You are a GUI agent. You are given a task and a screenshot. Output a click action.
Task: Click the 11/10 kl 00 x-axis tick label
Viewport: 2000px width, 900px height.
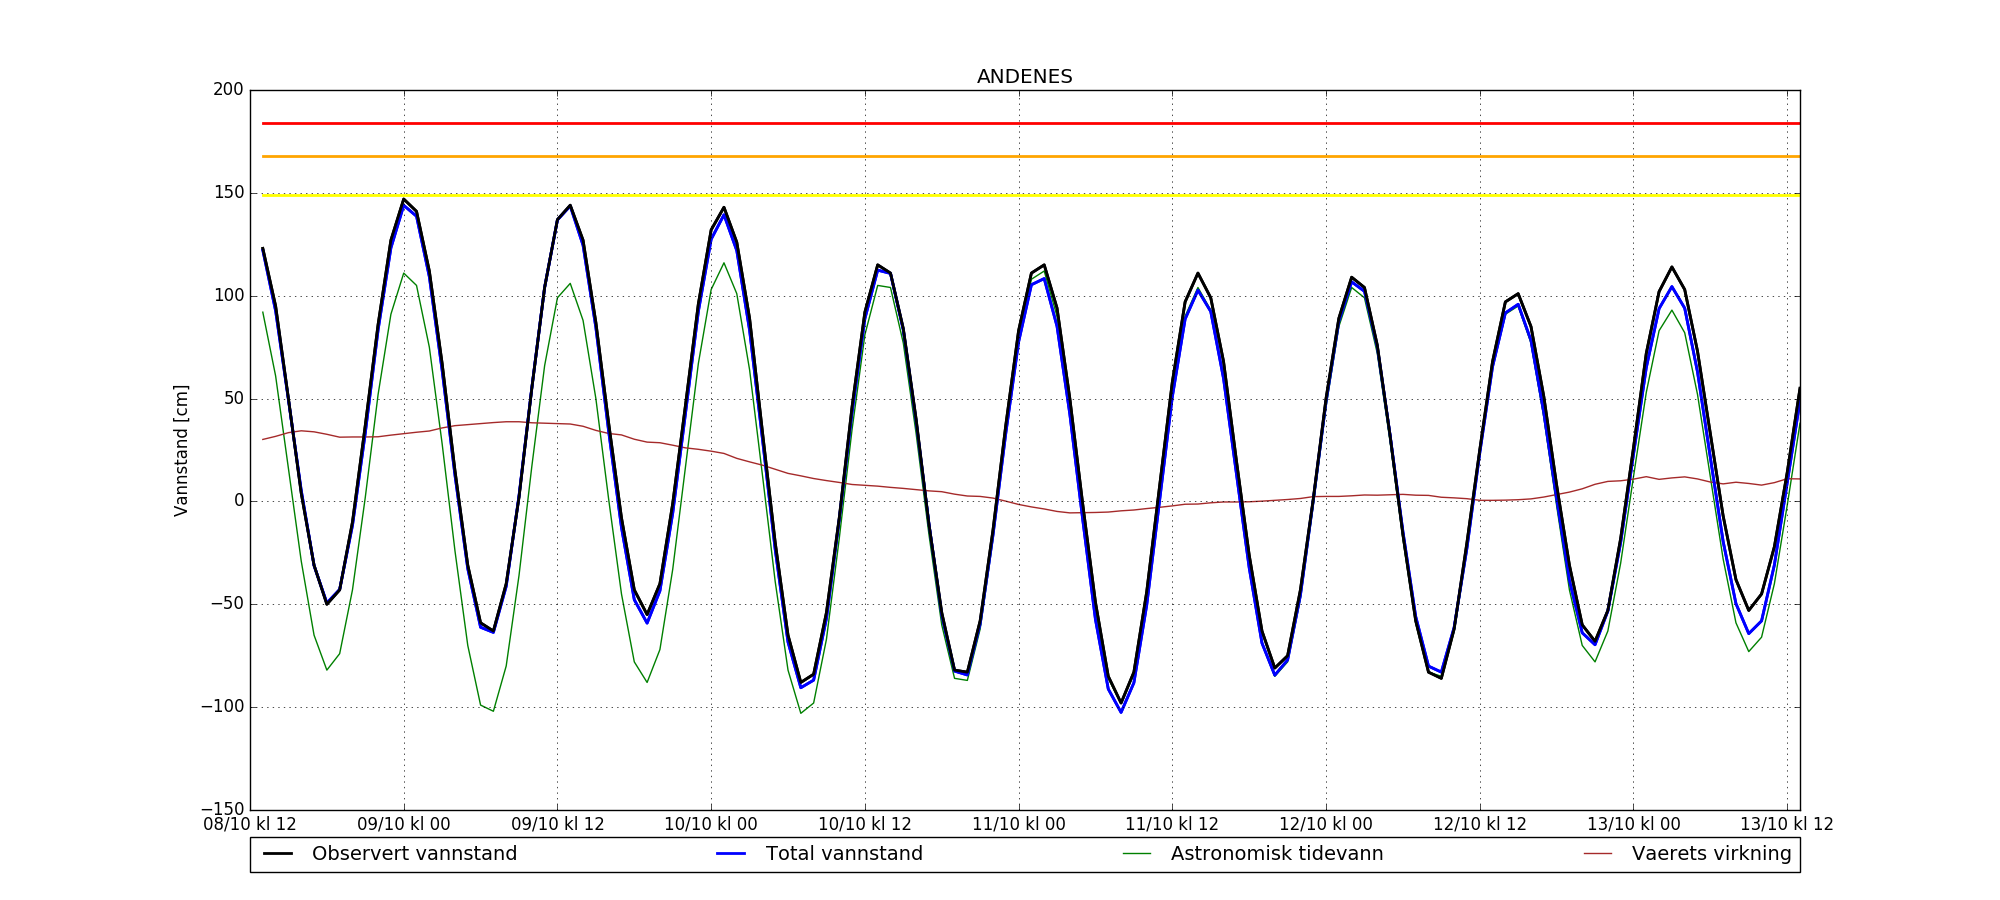pyautogui.click(x=1019, y=825)
